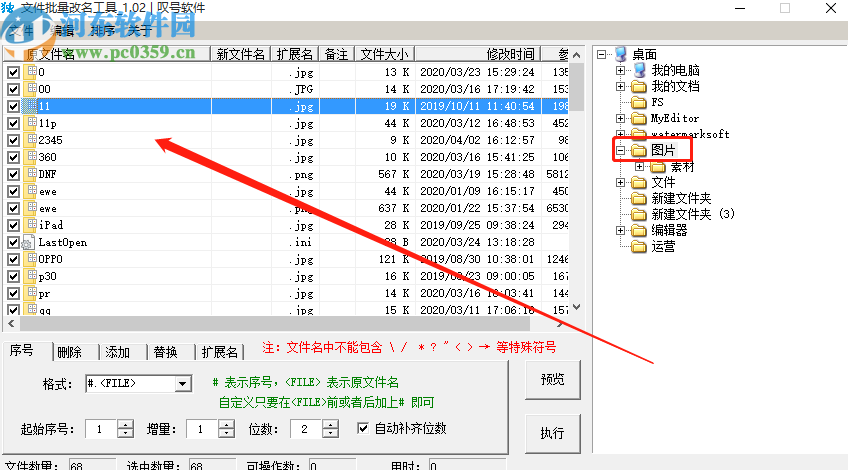Viewport: 848px width, 470px height.
Task: Click the file icon for OPPO
Action: click(x=31, y=259)
